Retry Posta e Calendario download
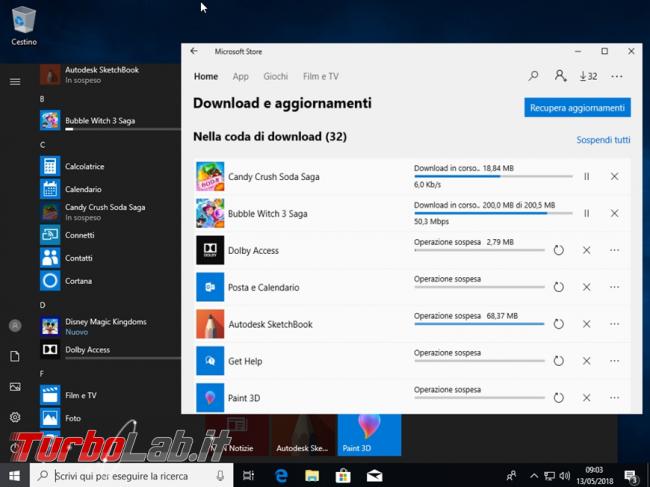The image size is (650, 487). [x=558, y=287]
